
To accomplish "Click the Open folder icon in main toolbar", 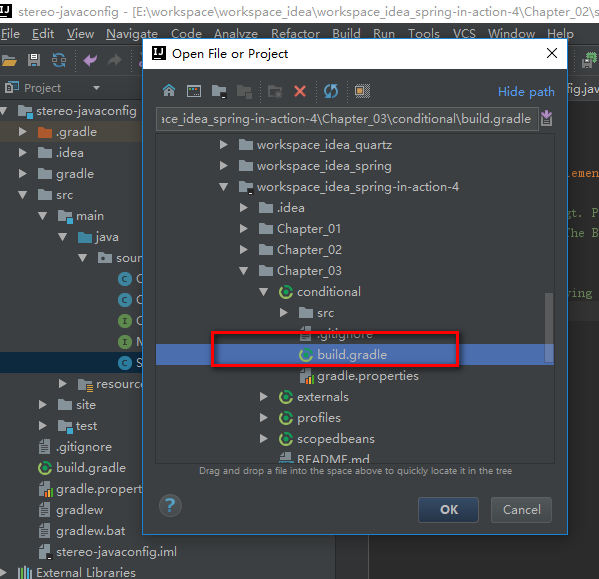I will coord(9,60).
